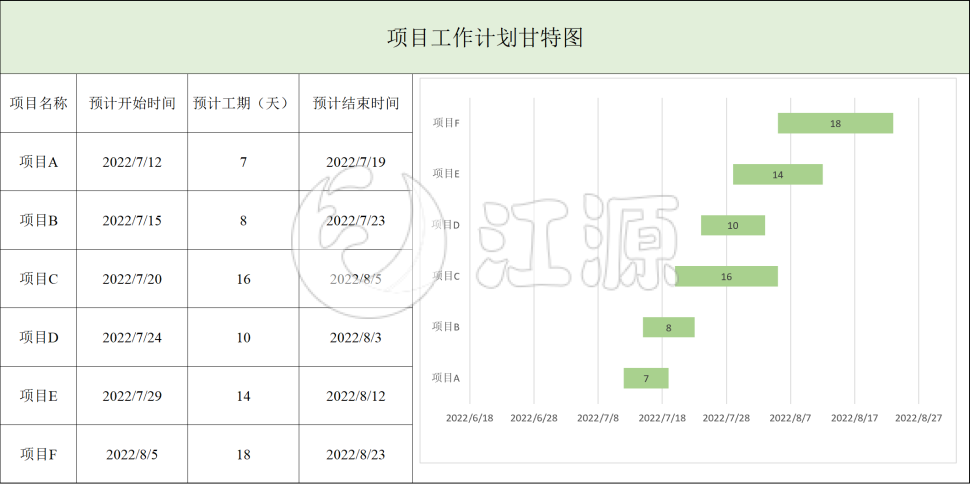Image resolution: width=970 pixels, height=484 pixels.
Task: Click end date cell 2022/7/19
Action: coord(356,162)
